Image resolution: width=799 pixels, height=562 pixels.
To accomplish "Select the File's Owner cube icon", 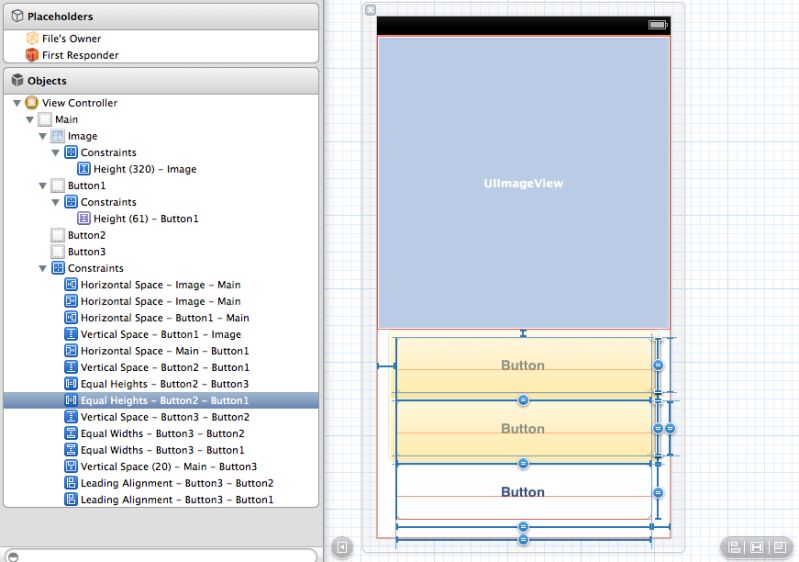I will 32,38.
